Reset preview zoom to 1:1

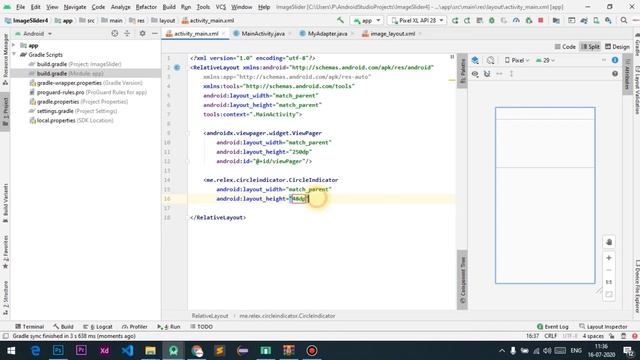[609, 282]
